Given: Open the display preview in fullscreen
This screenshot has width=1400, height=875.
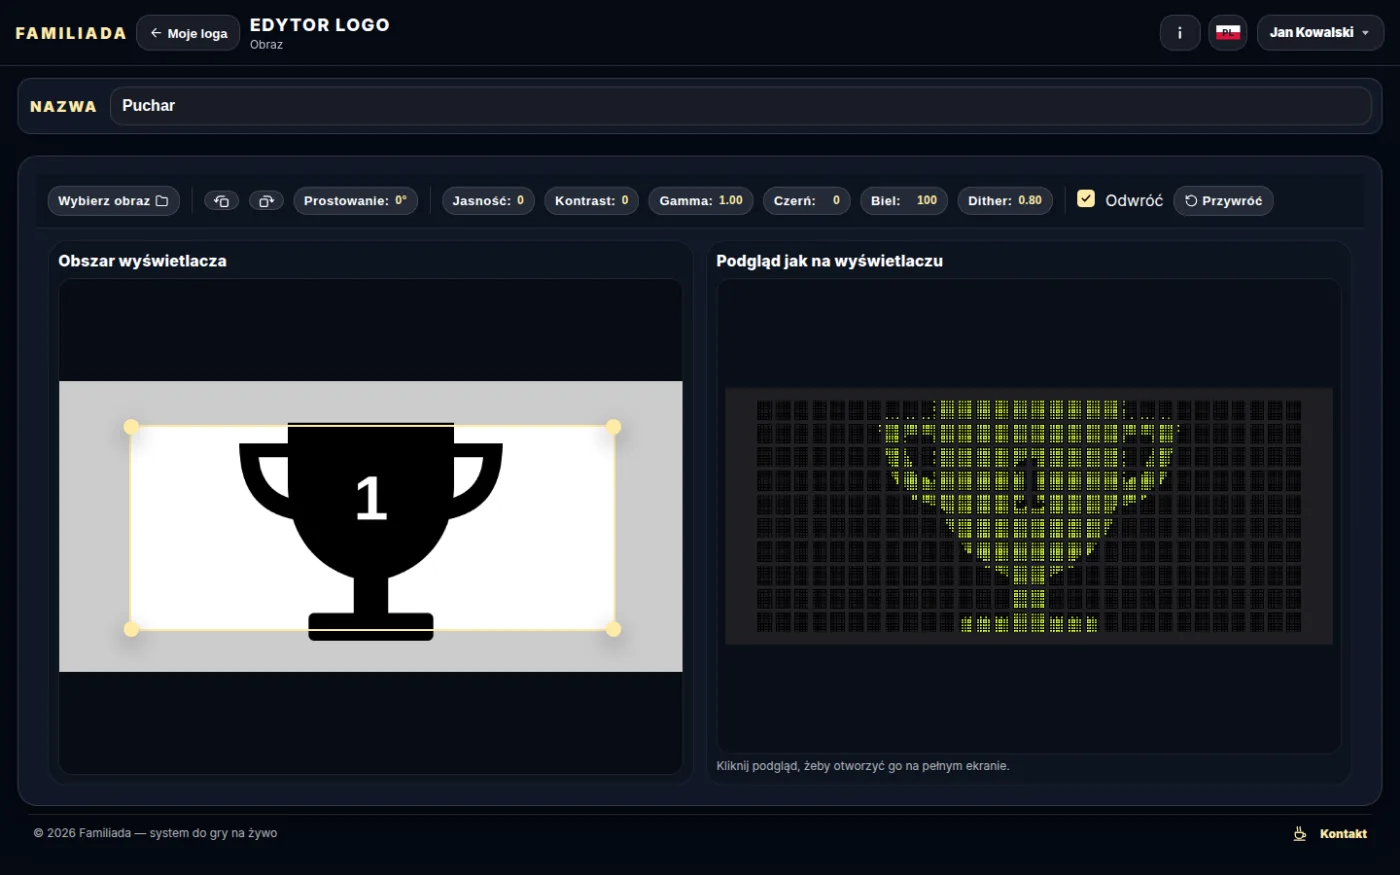Looking at the screenshot, I should (1029, 516).
